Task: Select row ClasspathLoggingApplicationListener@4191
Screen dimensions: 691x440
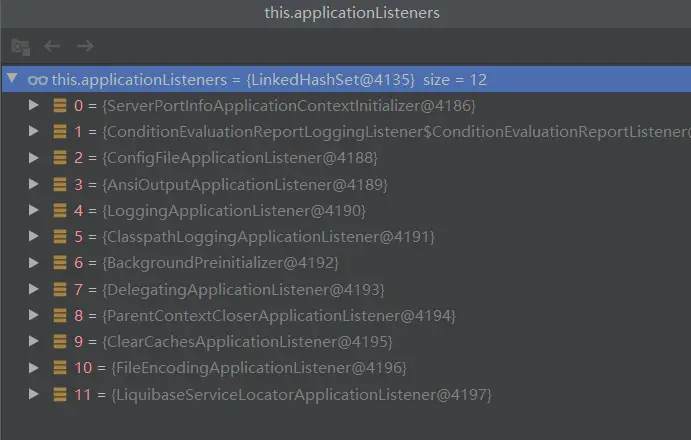Action: point(346,236)
